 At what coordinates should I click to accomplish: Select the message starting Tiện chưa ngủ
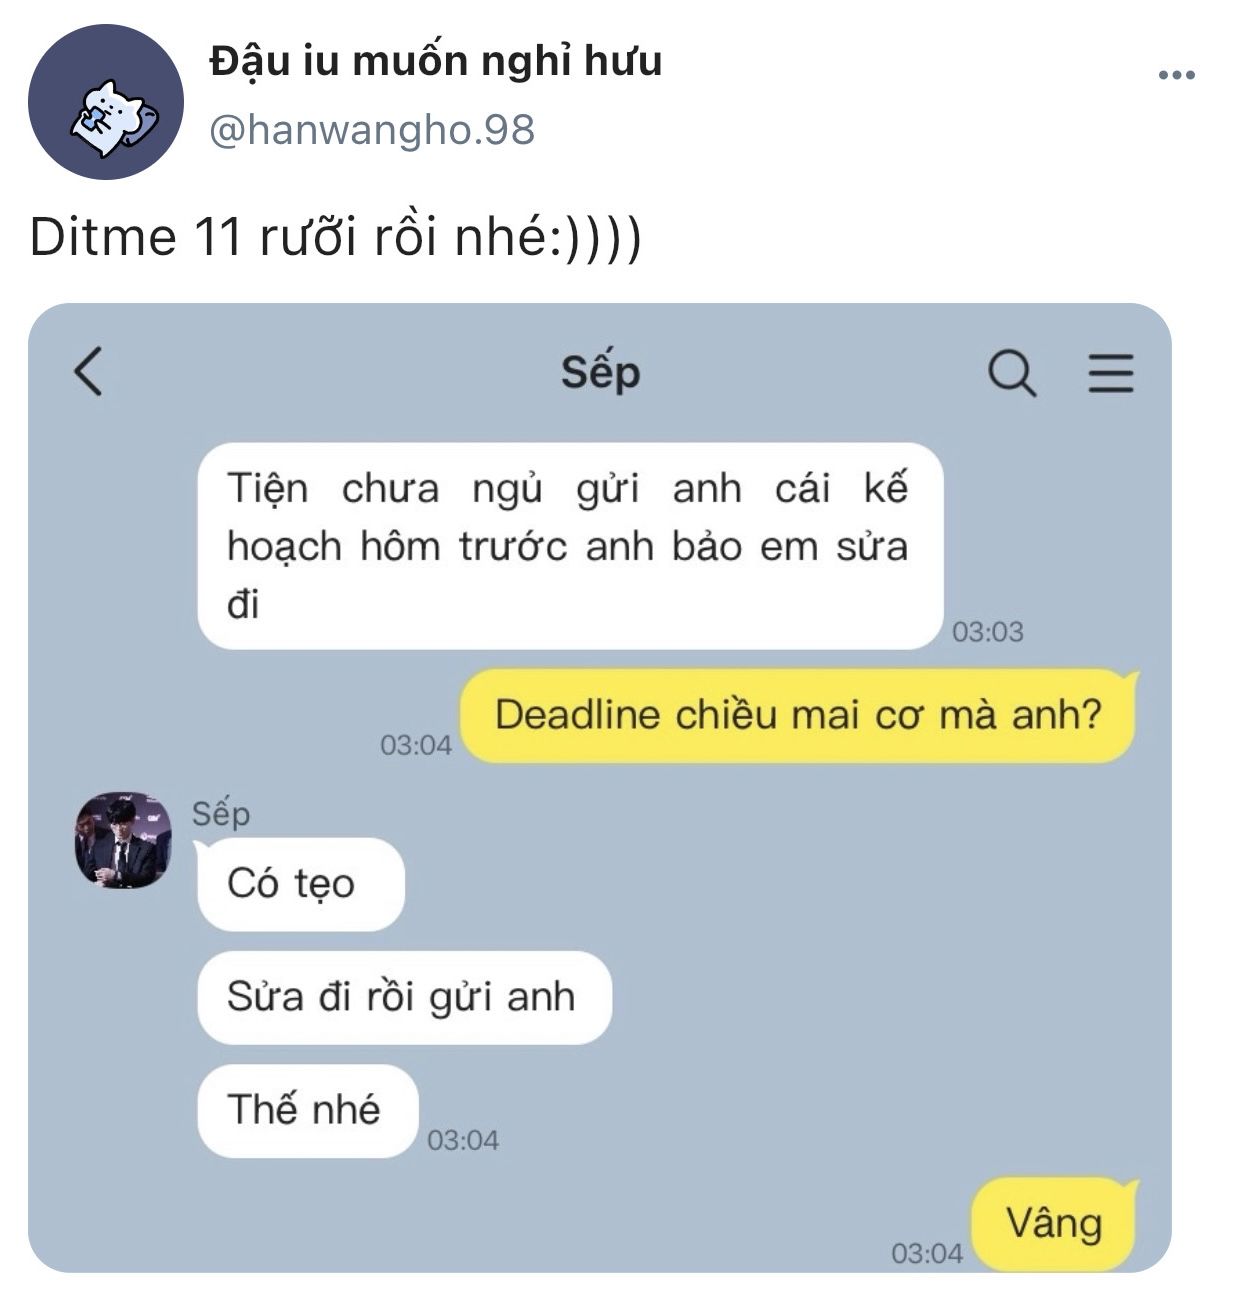pyautogui.click(x=571, y=546)
